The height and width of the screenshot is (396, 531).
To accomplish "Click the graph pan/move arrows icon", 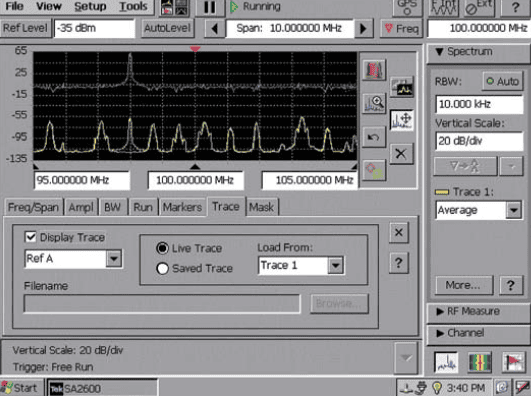I will point(402,120).
